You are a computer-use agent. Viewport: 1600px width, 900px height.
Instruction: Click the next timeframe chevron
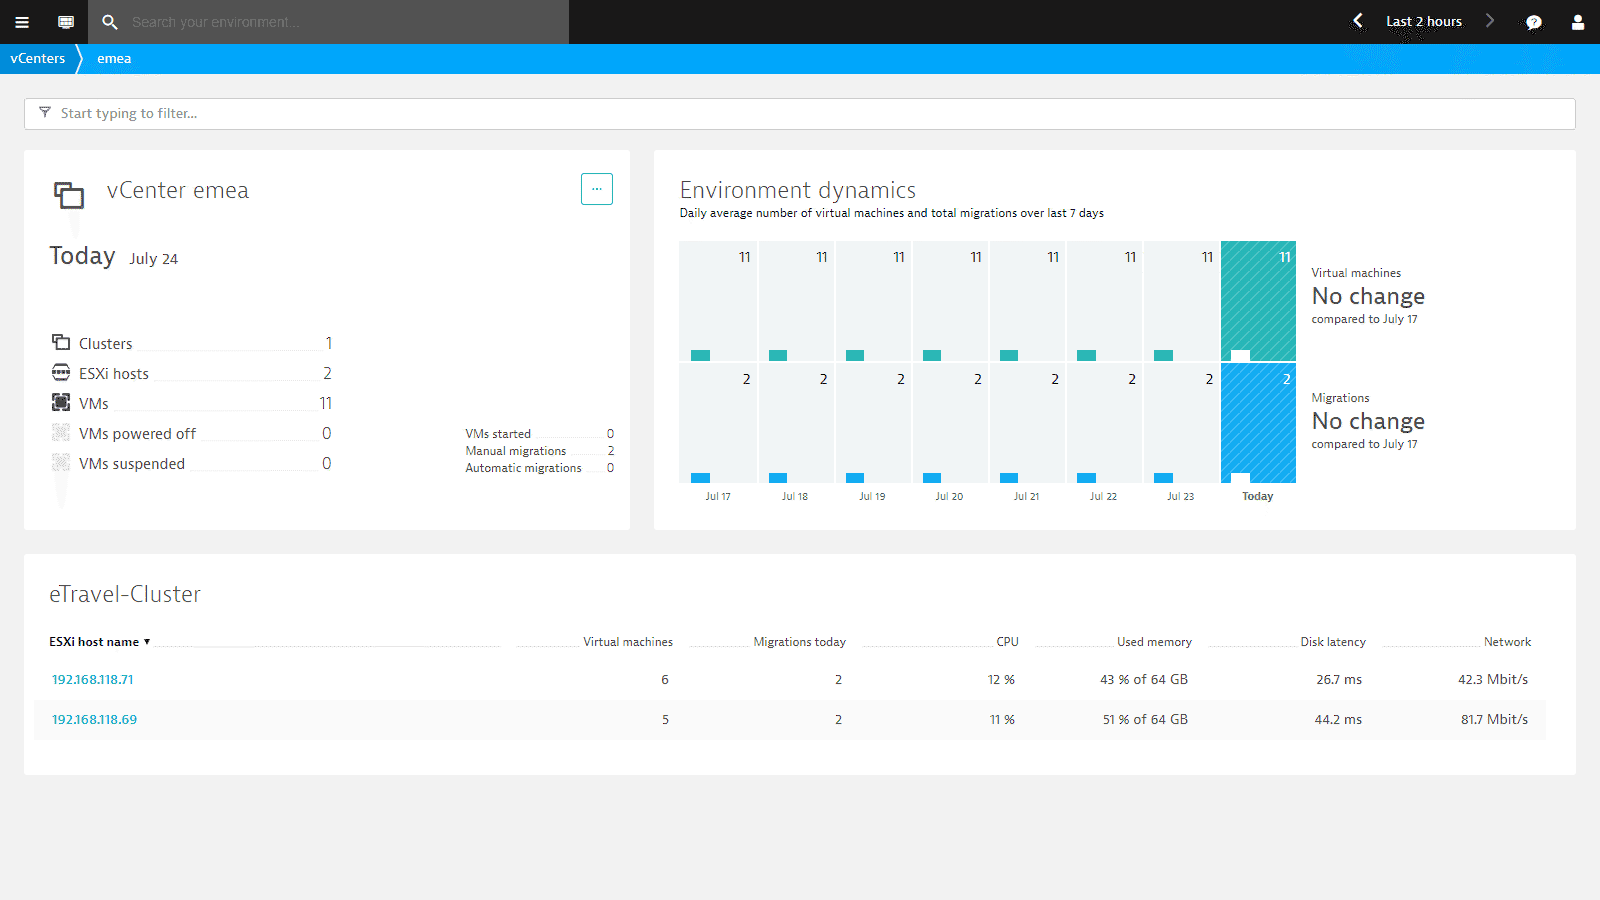tap(1490, 20)
